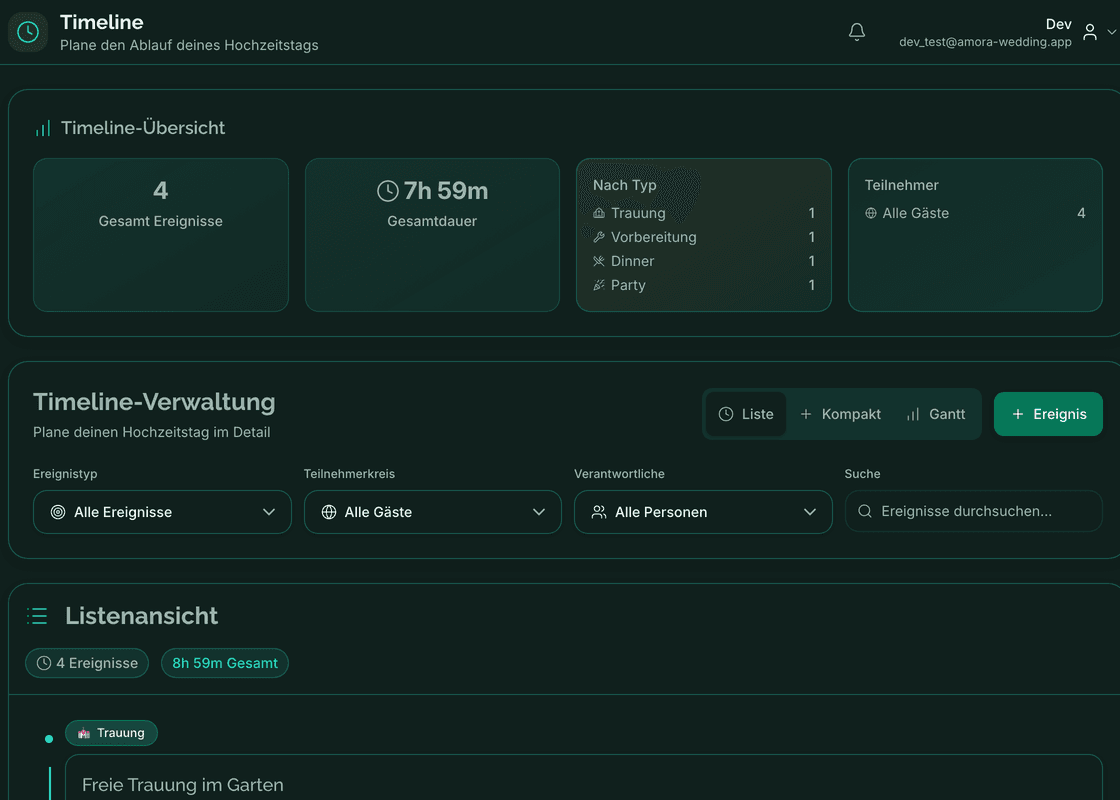Click the clock icon on the Liste tab
The image size is (1120, 800).
[726, 414]
